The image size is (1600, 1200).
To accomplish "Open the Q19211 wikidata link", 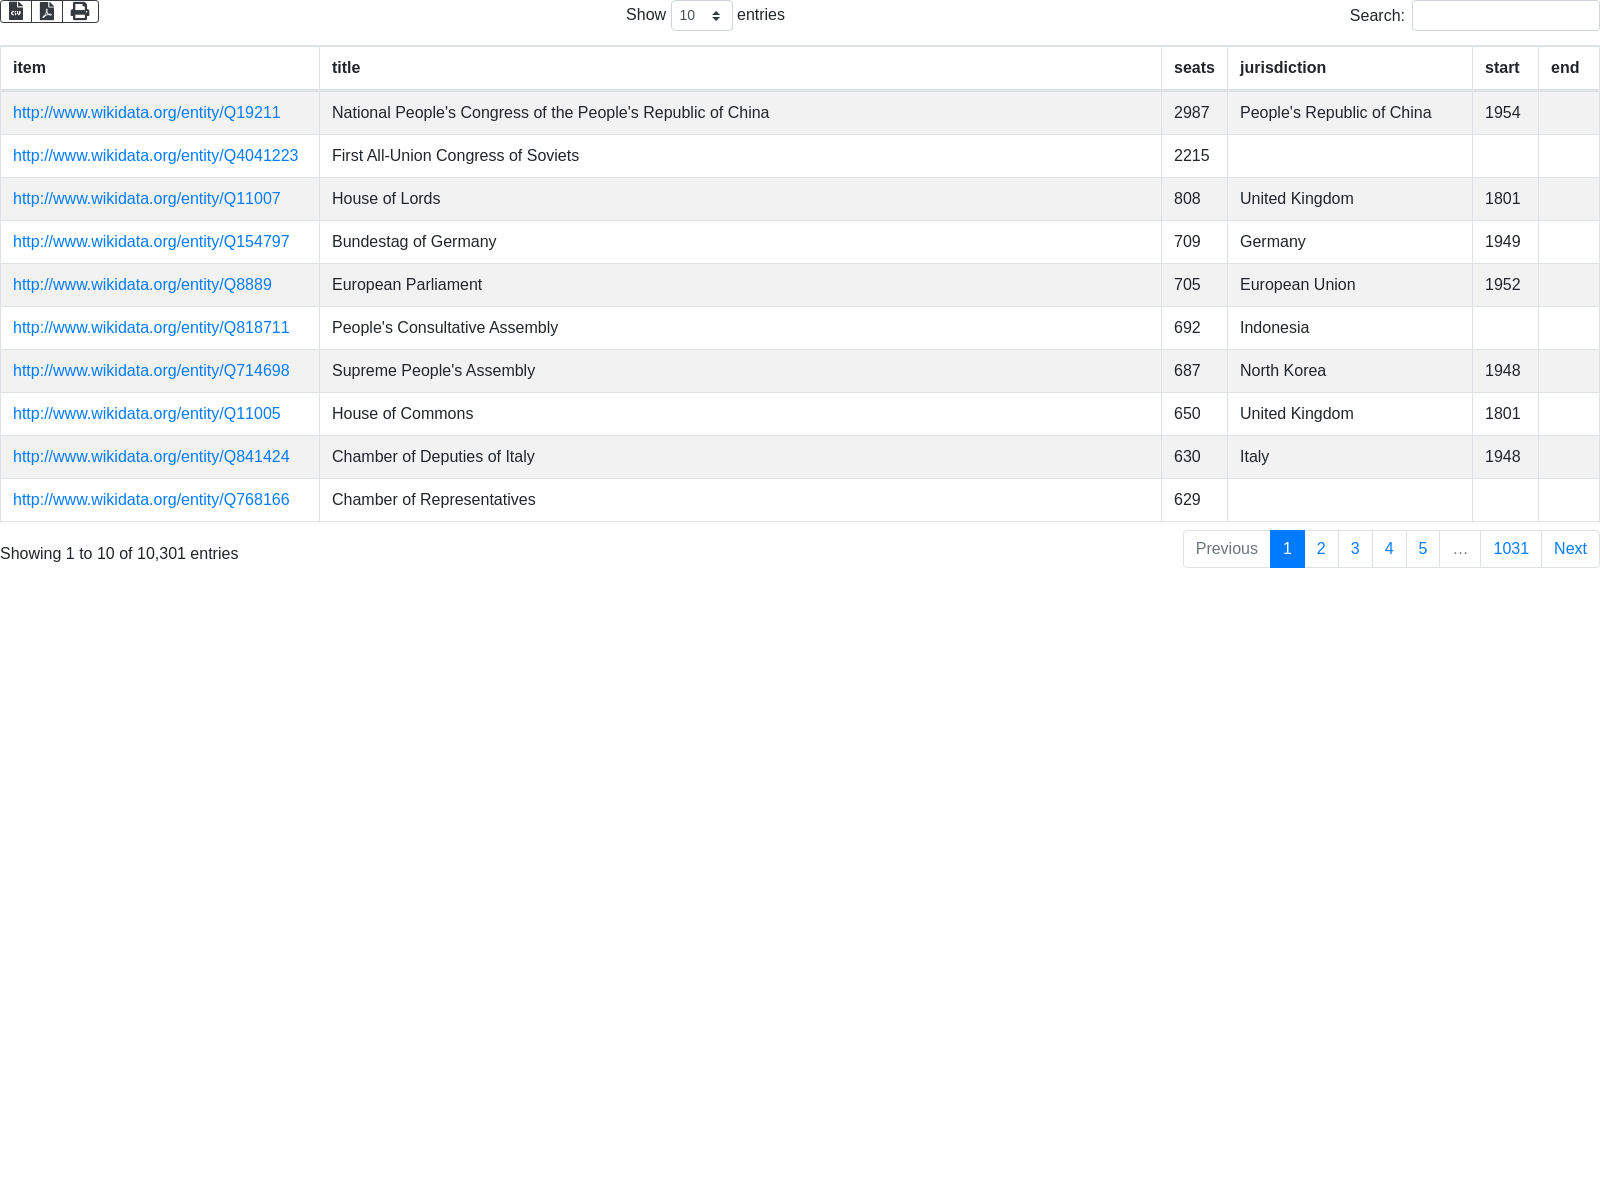I will (x=147, y=113).
